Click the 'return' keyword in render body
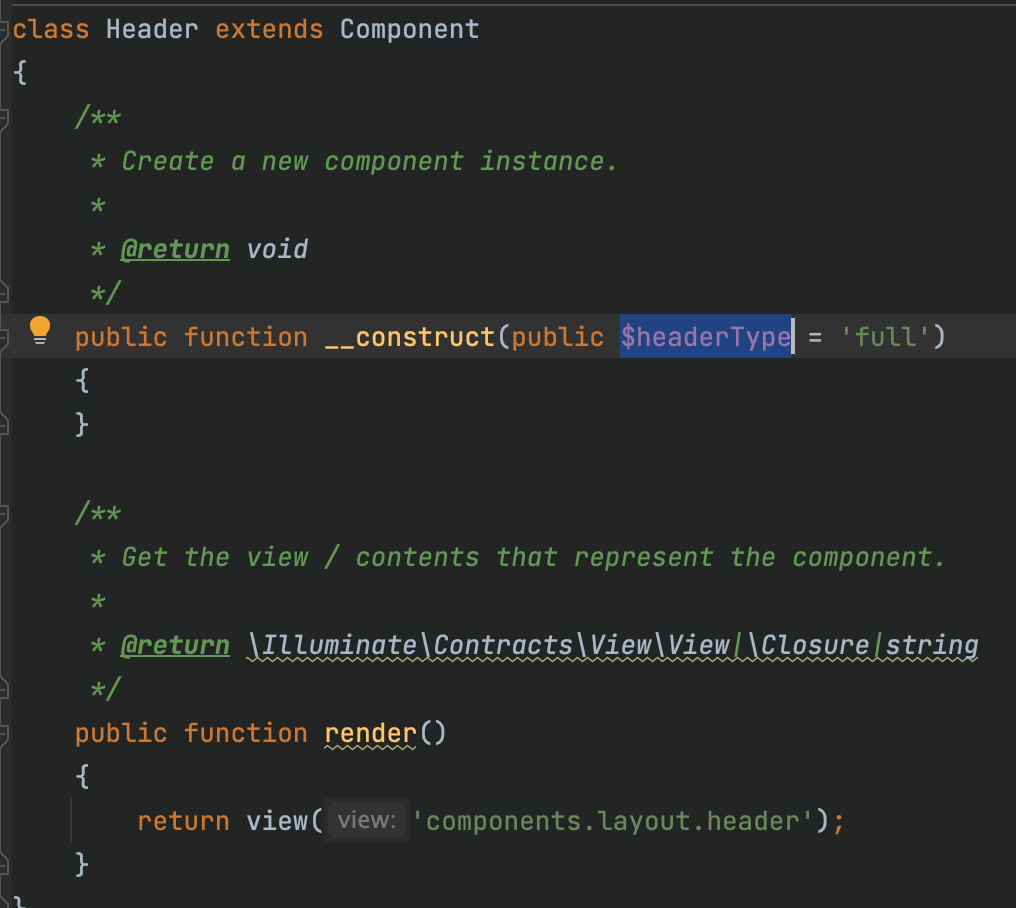 (x=183, y=821)
